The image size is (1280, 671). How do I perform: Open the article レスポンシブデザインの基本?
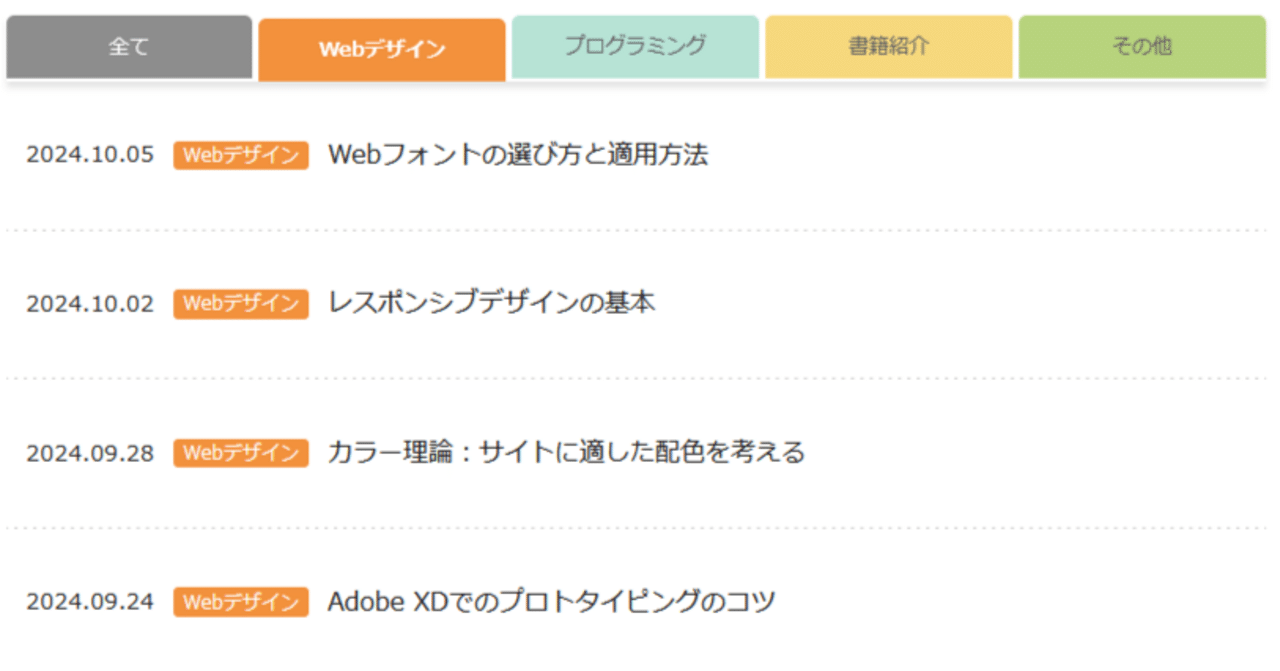[x=492, y=303]
